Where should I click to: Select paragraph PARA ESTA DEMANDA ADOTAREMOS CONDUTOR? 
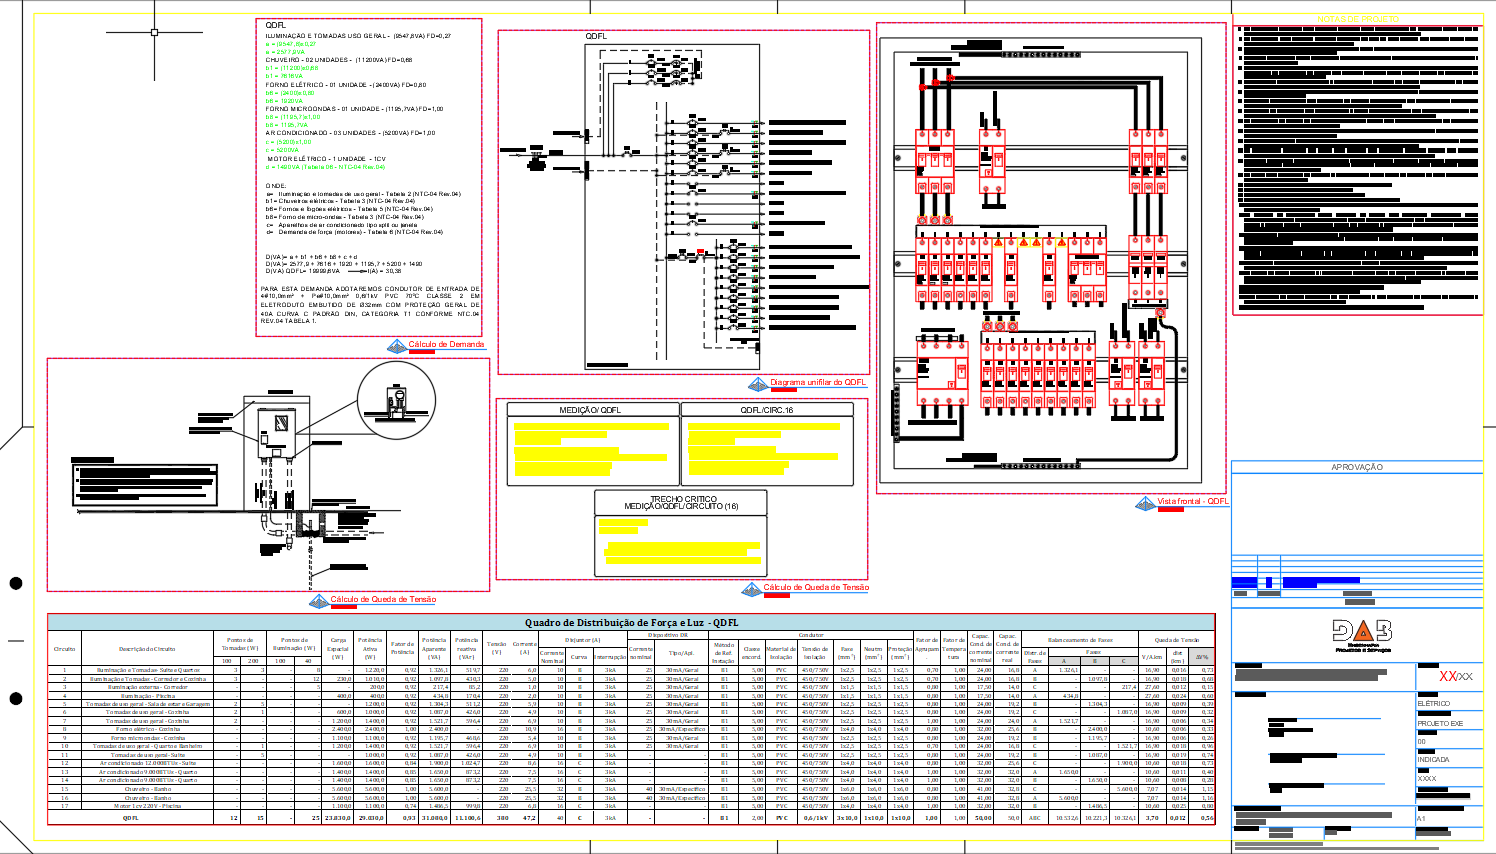point(370,305)
